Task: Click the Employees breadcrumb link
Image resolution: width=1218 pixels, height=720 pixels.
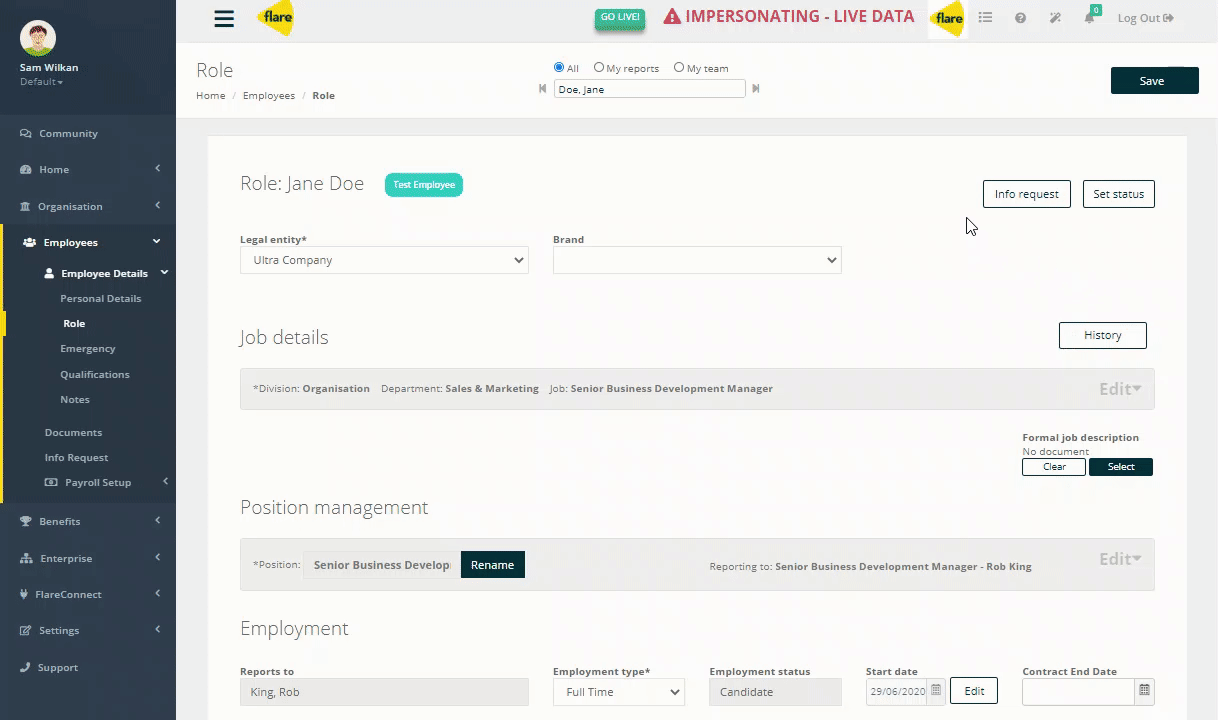Action: point(269,96)
